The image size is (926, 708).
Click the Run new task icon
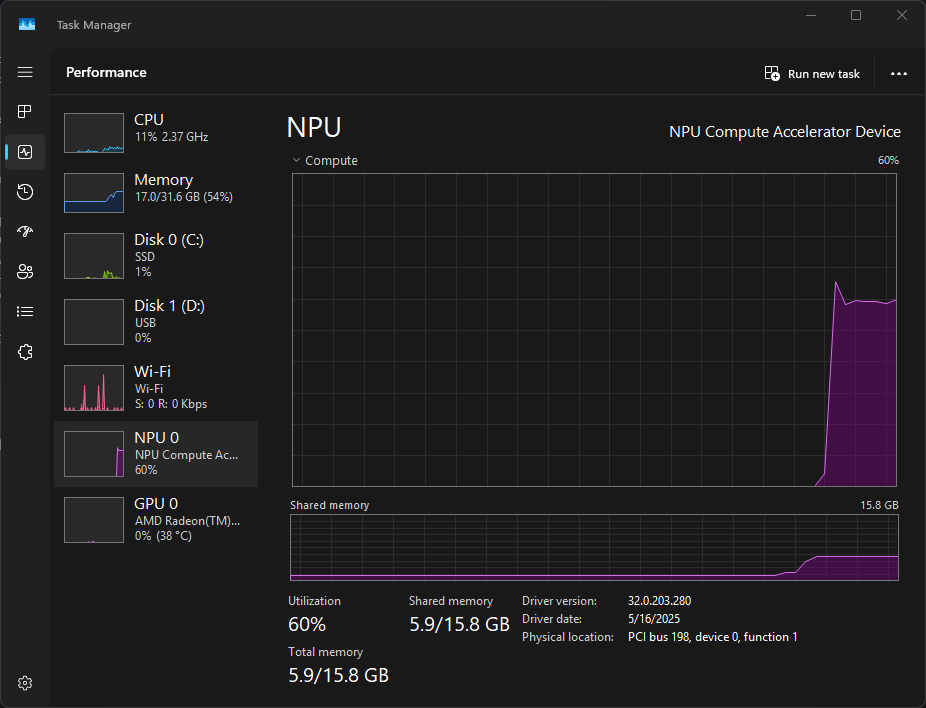pyautogui.click(x=772, y=73)
